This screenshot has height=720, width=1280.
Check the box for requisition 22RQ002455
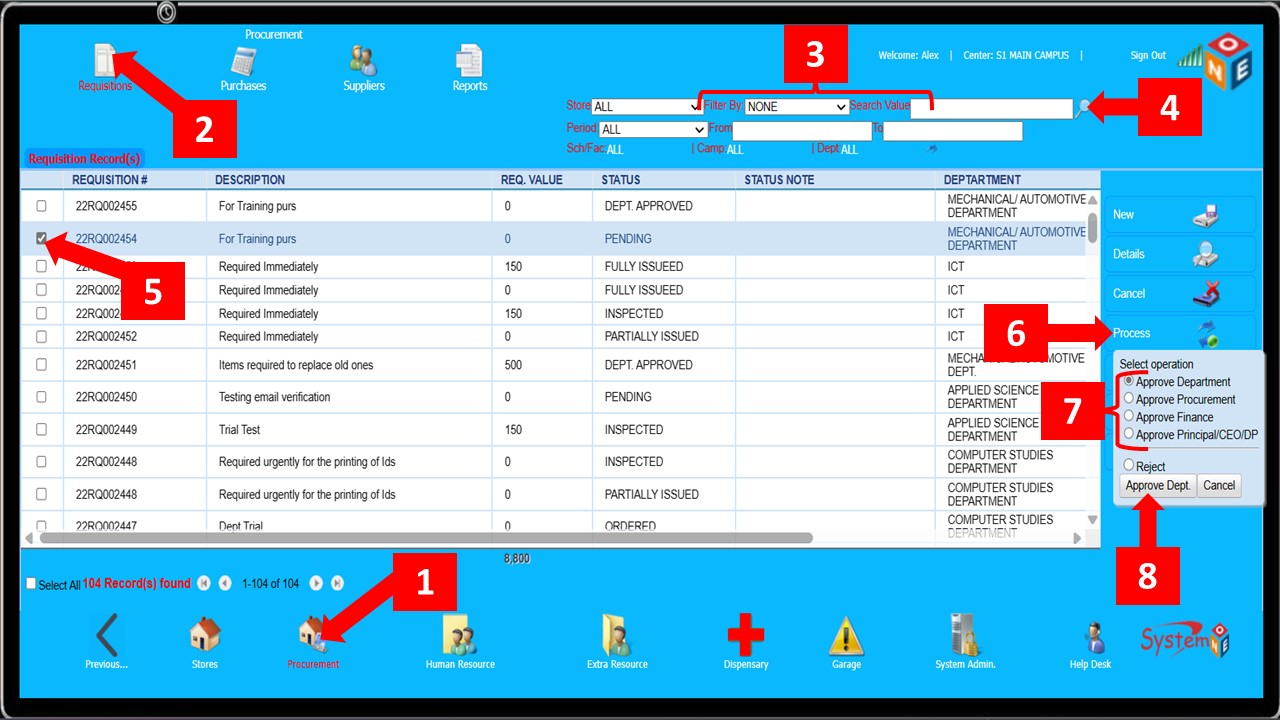tap(41, 206)
